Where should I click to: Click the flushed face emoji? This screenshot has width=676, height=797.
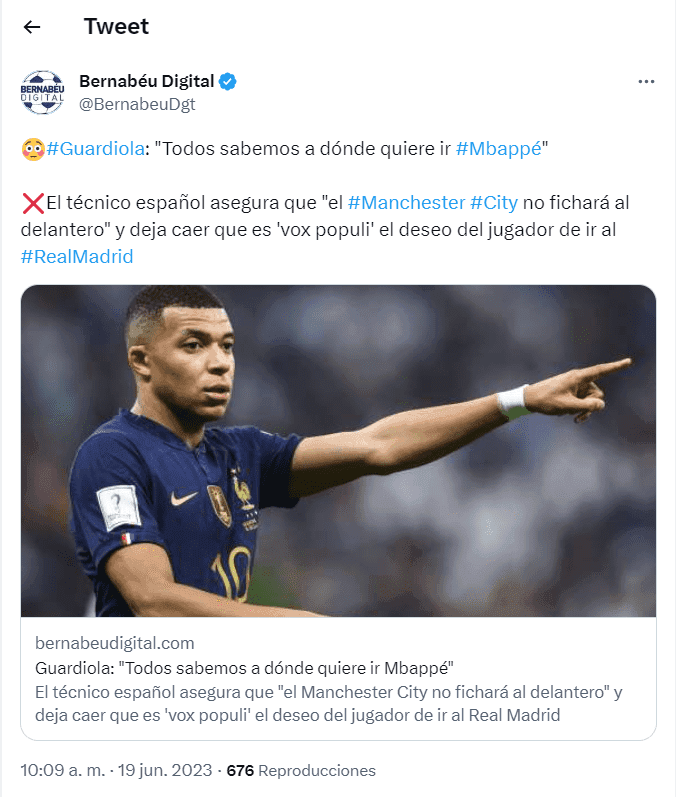(x=33, y=149)
